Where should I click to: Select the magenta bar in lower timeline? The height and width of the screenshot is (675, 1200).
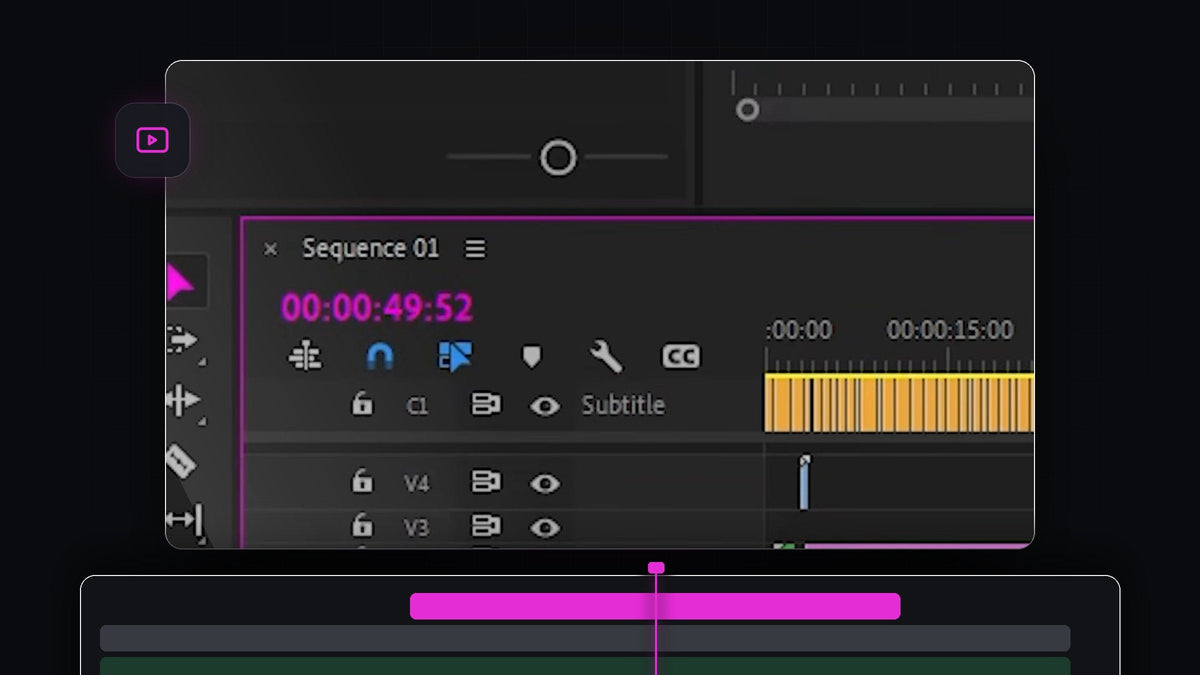[x=655, y=606]
